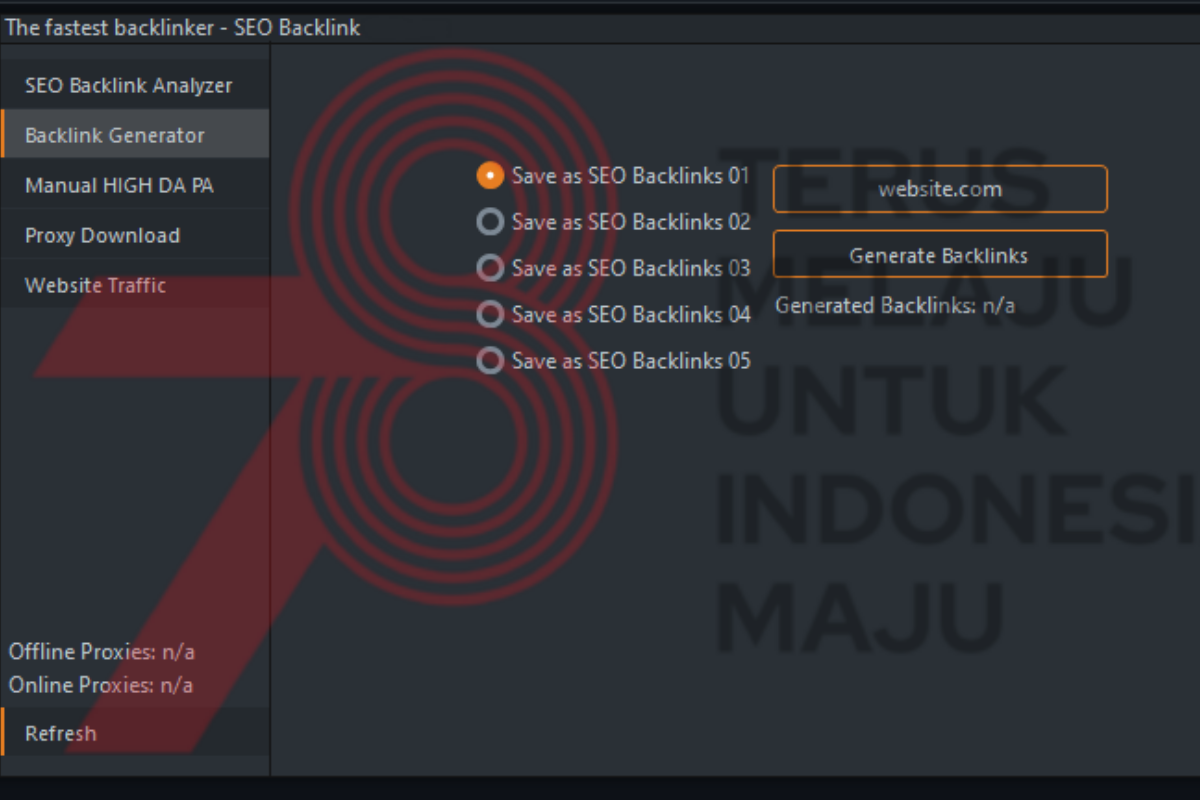The height and width of the screenshot is (800, 1200).
Task: Click the Refresh button in the sidebar
Action: click(x=61, y=733)
